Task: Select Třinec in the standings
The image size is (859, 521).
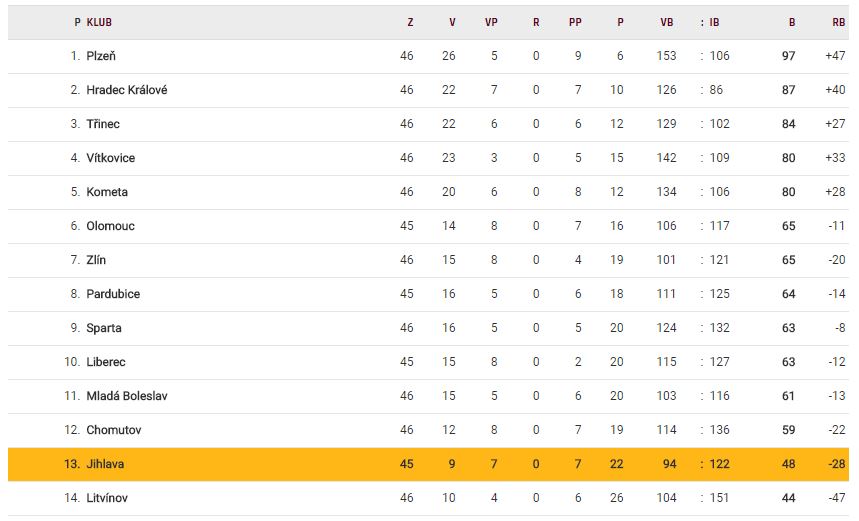Action: coord(104,124)
